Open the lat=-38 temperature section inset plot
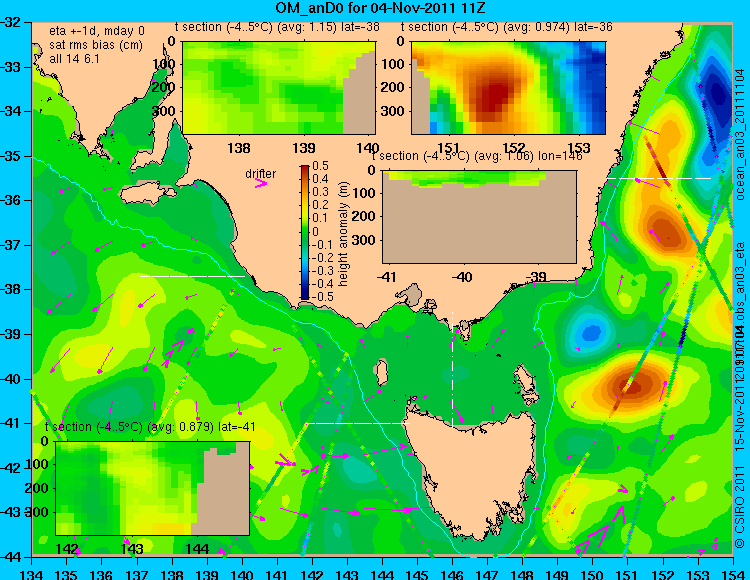This screenshot has width=750, height=580. tap(278, 88)
